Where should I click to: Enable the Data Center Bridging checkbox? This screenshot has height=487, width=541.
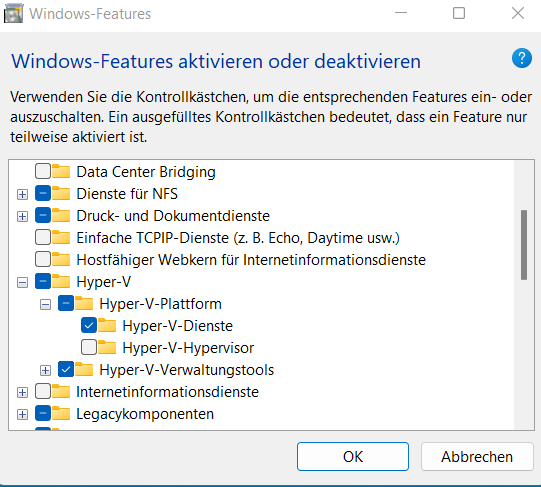coord(43,171)
